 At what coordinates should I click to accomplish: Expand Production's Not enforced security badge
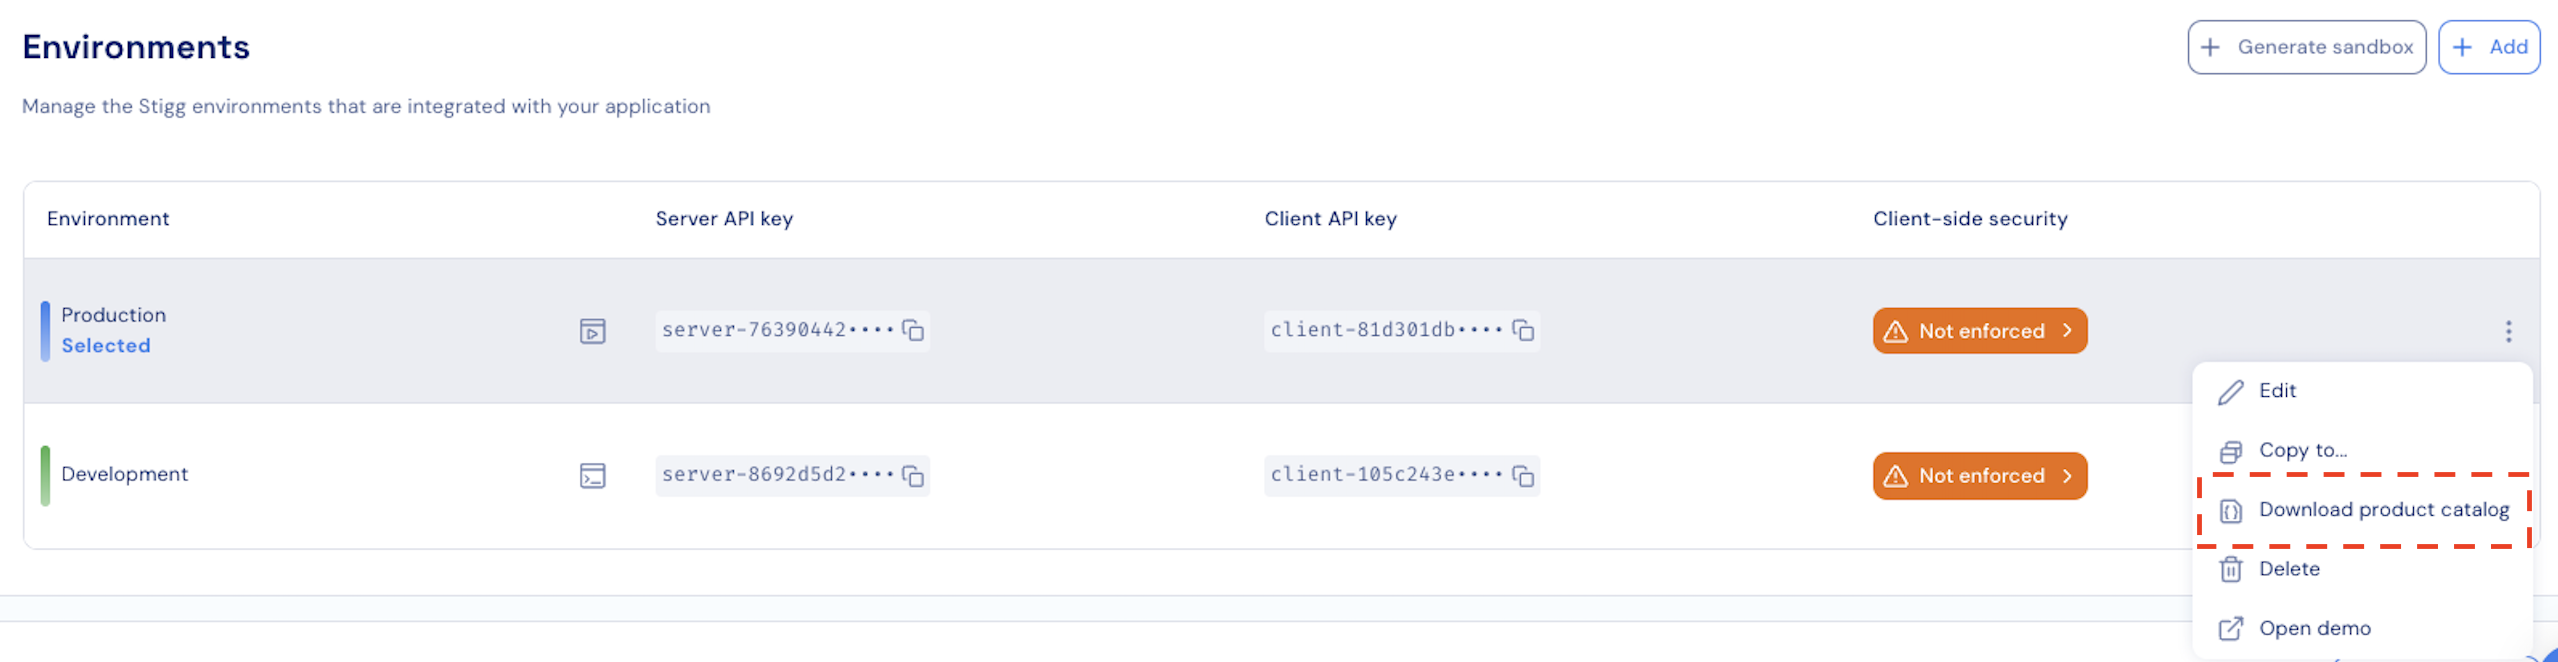[1979, 331]
